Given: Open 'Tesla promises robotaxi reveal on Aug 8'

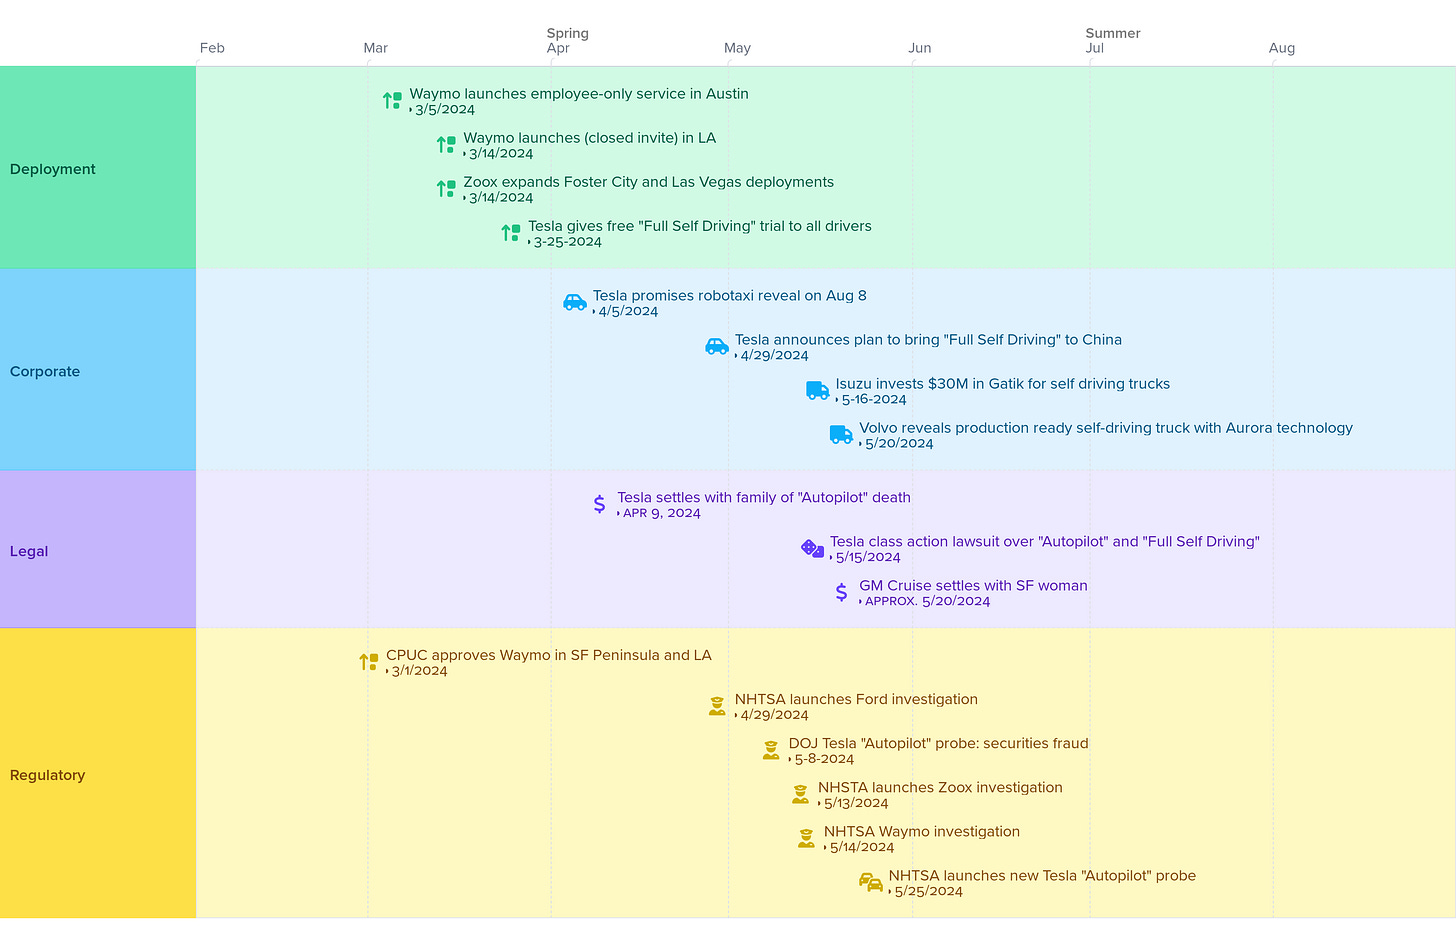Looking at the screenshot, I should (x=730, y=296).
